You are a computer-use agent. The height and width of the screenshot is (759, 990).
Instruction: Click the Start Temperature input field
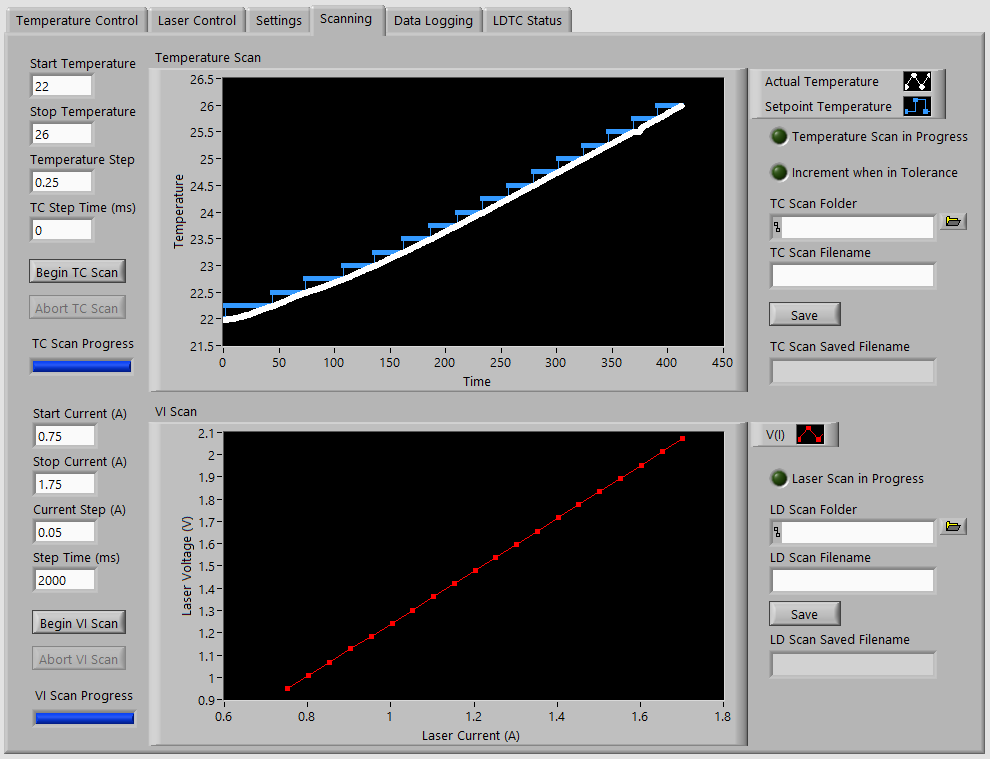61,87
